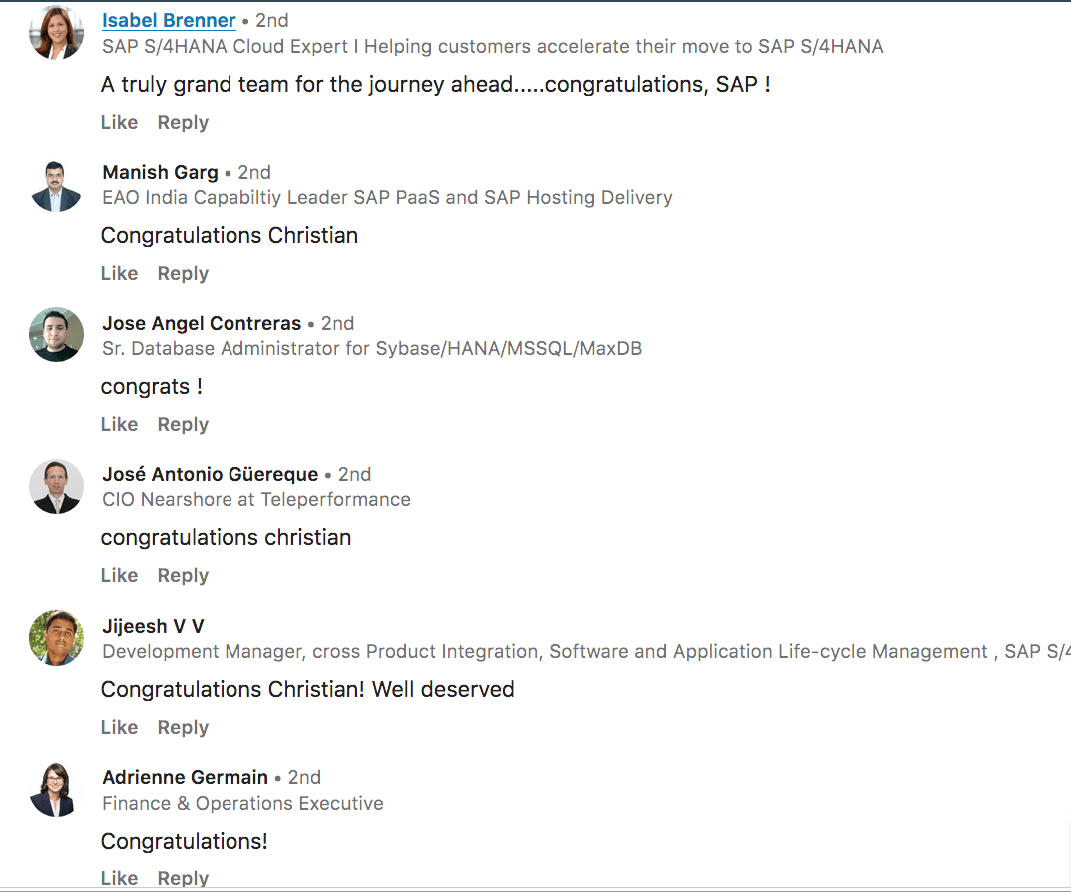Reply to José Antonio Güereque's comment
The height and width of the screenshot is (892, 1071).
(183, 576)
